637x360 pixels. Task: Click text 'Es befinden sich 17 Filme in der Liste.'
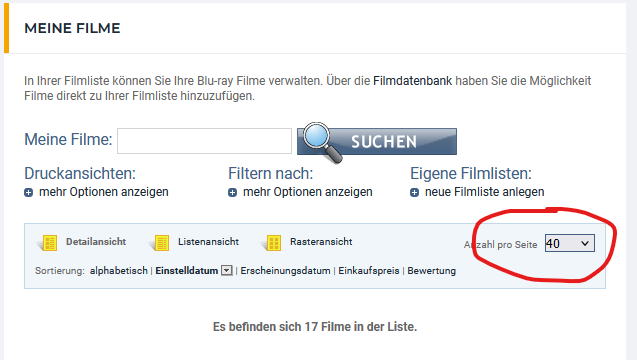coord(315,327)
